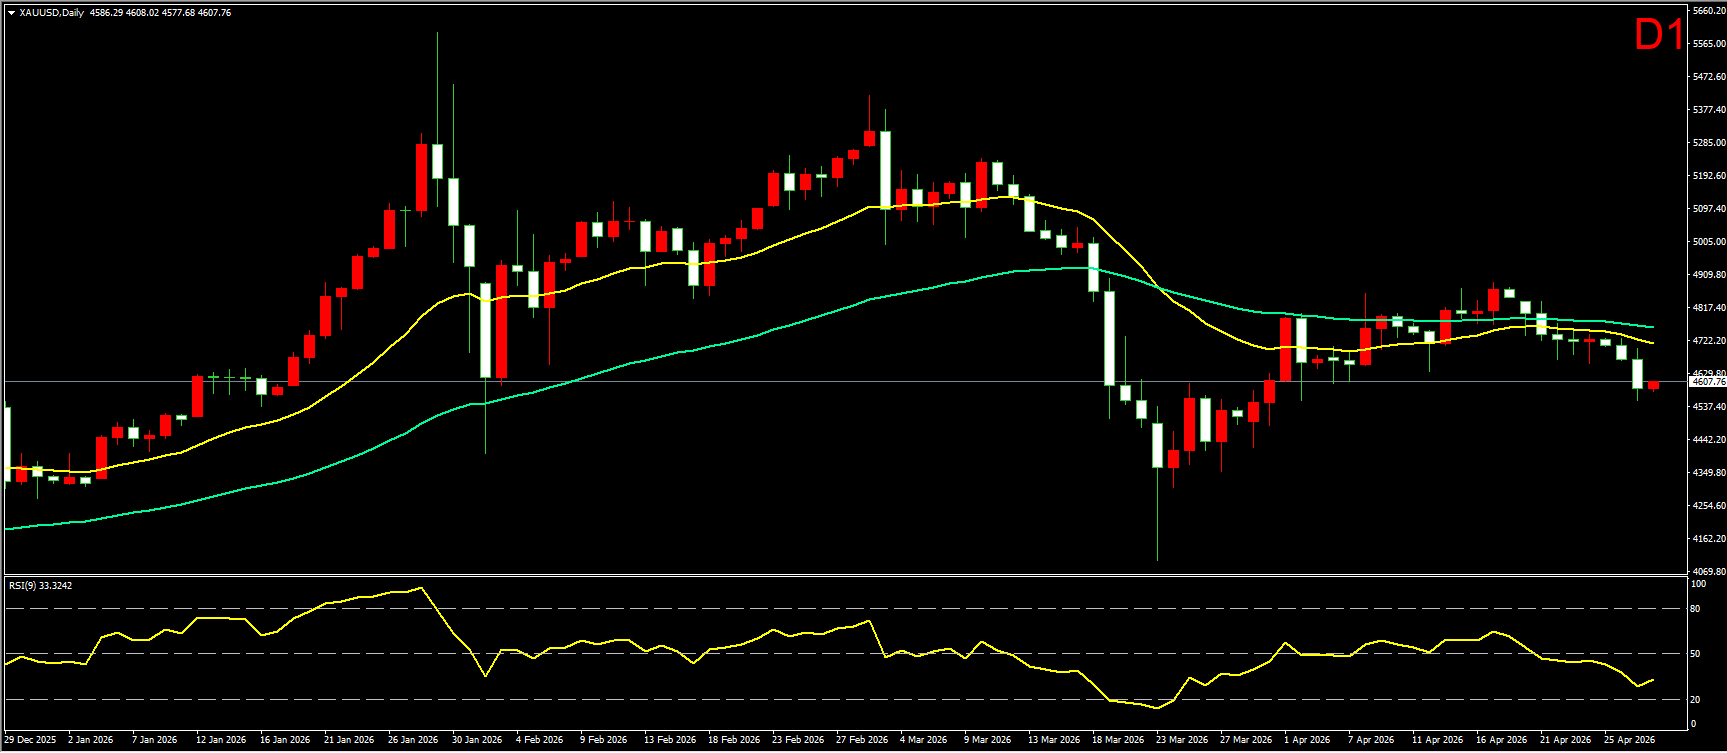The width and height of the screenshot is (1727, 753).
Task: Click the 4069.80 price axis label
Action: click(1707, 572)
